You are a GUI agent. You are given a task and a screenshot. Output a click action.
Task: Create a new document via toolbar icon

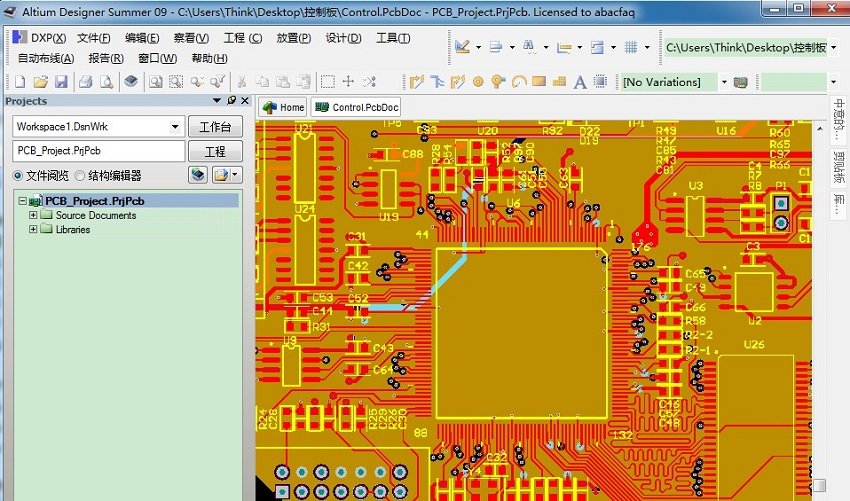(x=20, y=82)
